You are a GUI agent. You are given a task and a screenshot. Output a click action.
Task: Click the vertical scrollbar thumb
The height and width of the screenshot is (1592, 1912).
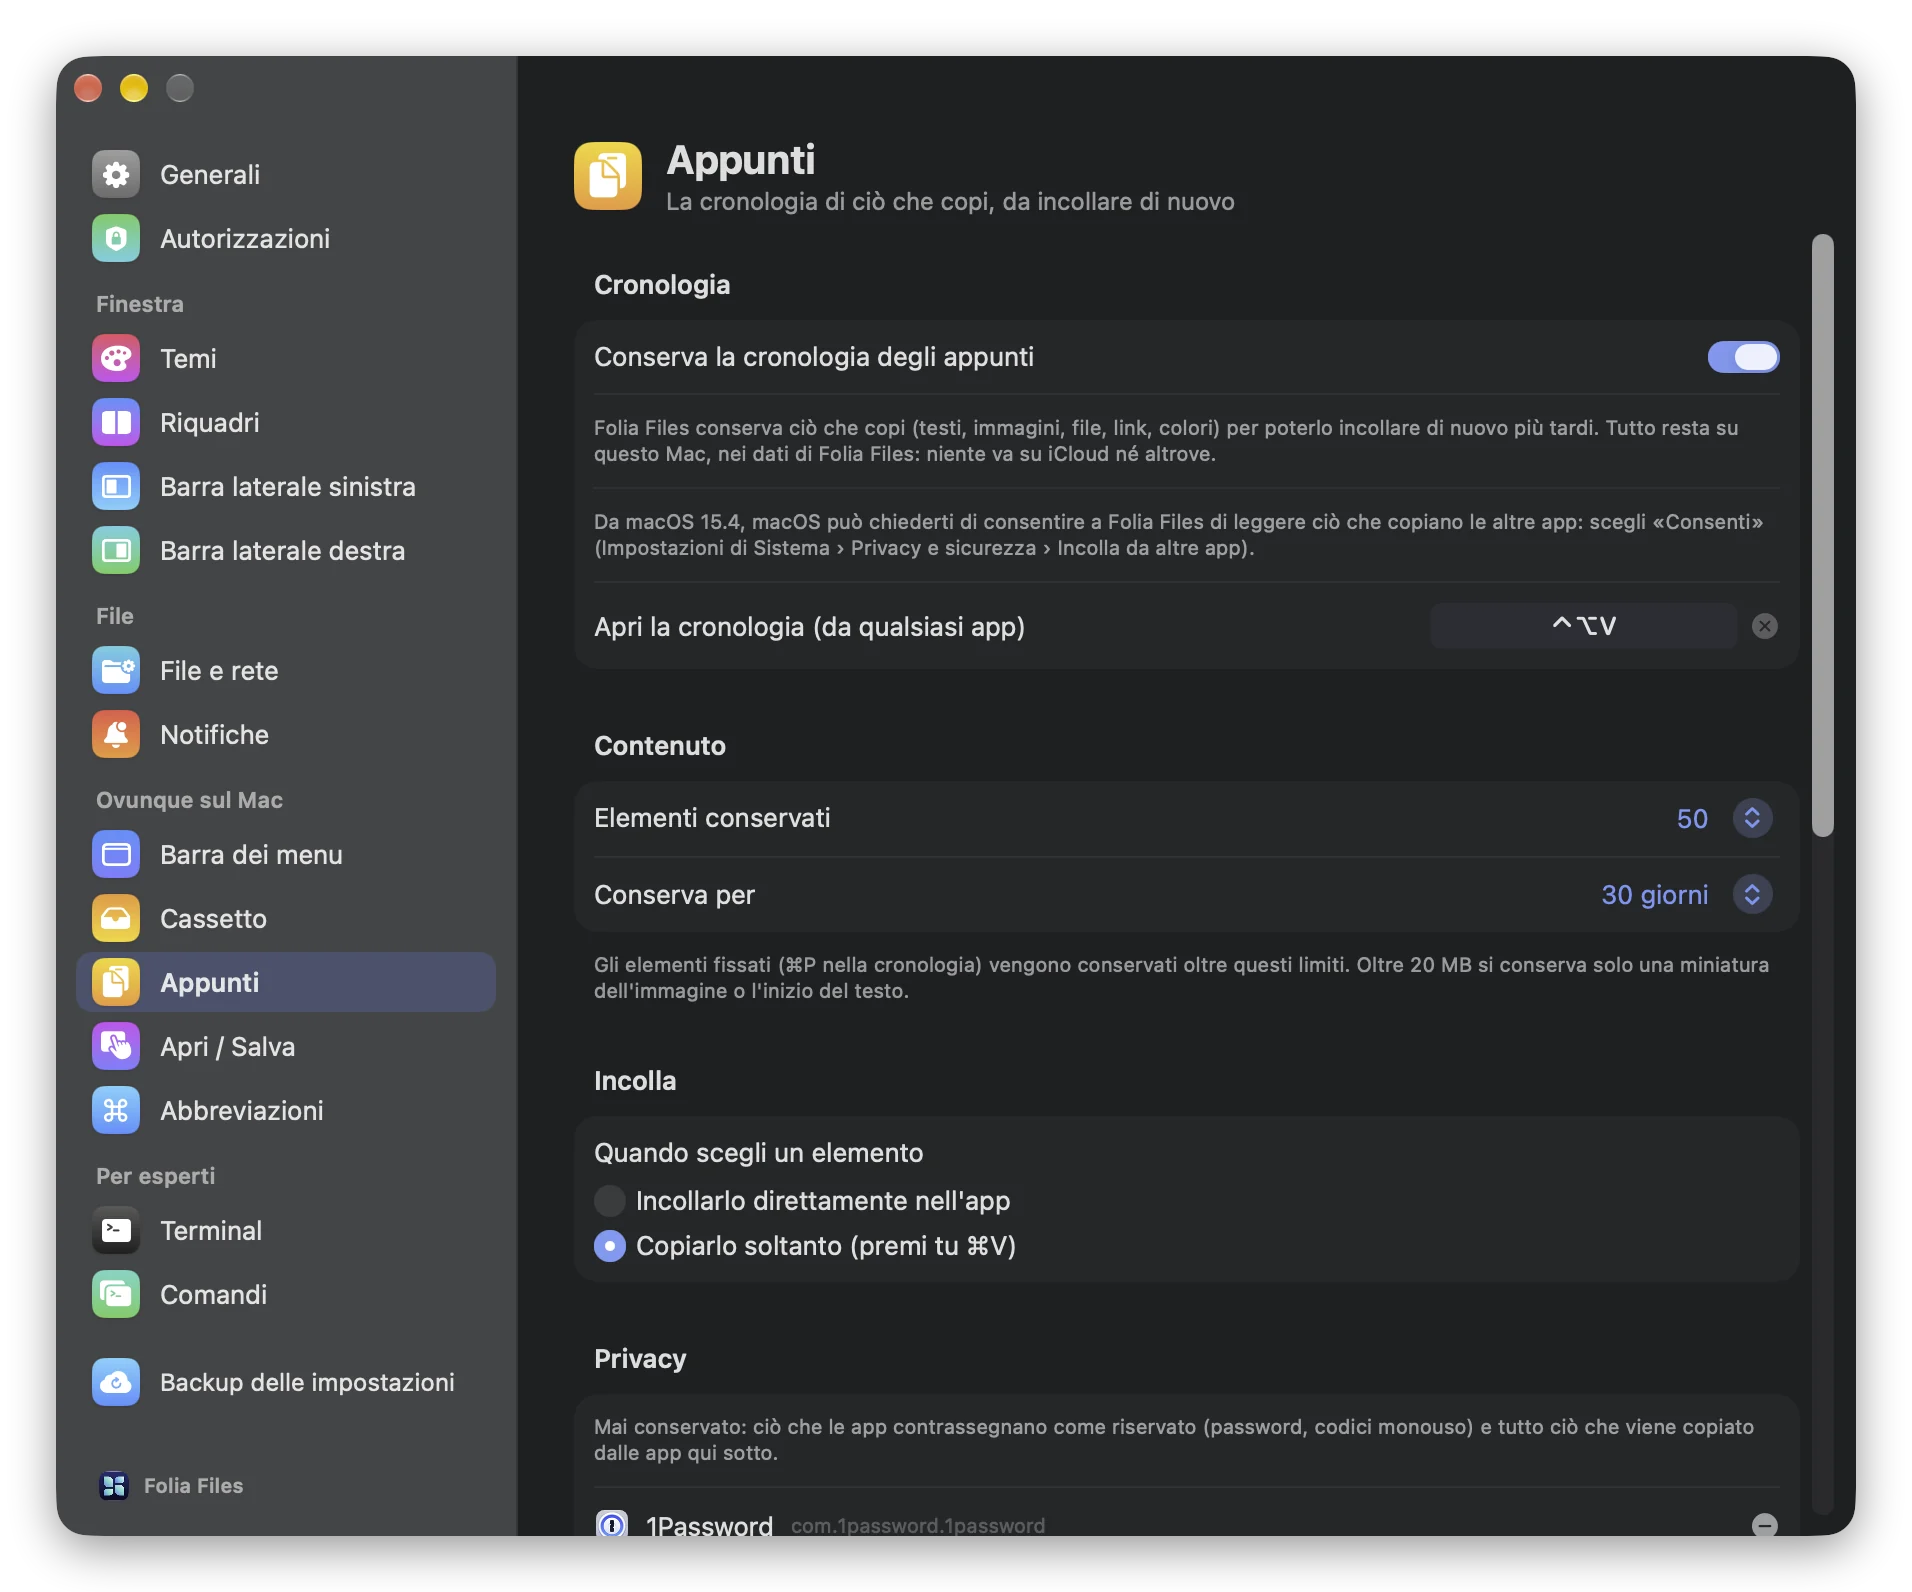1823,535
